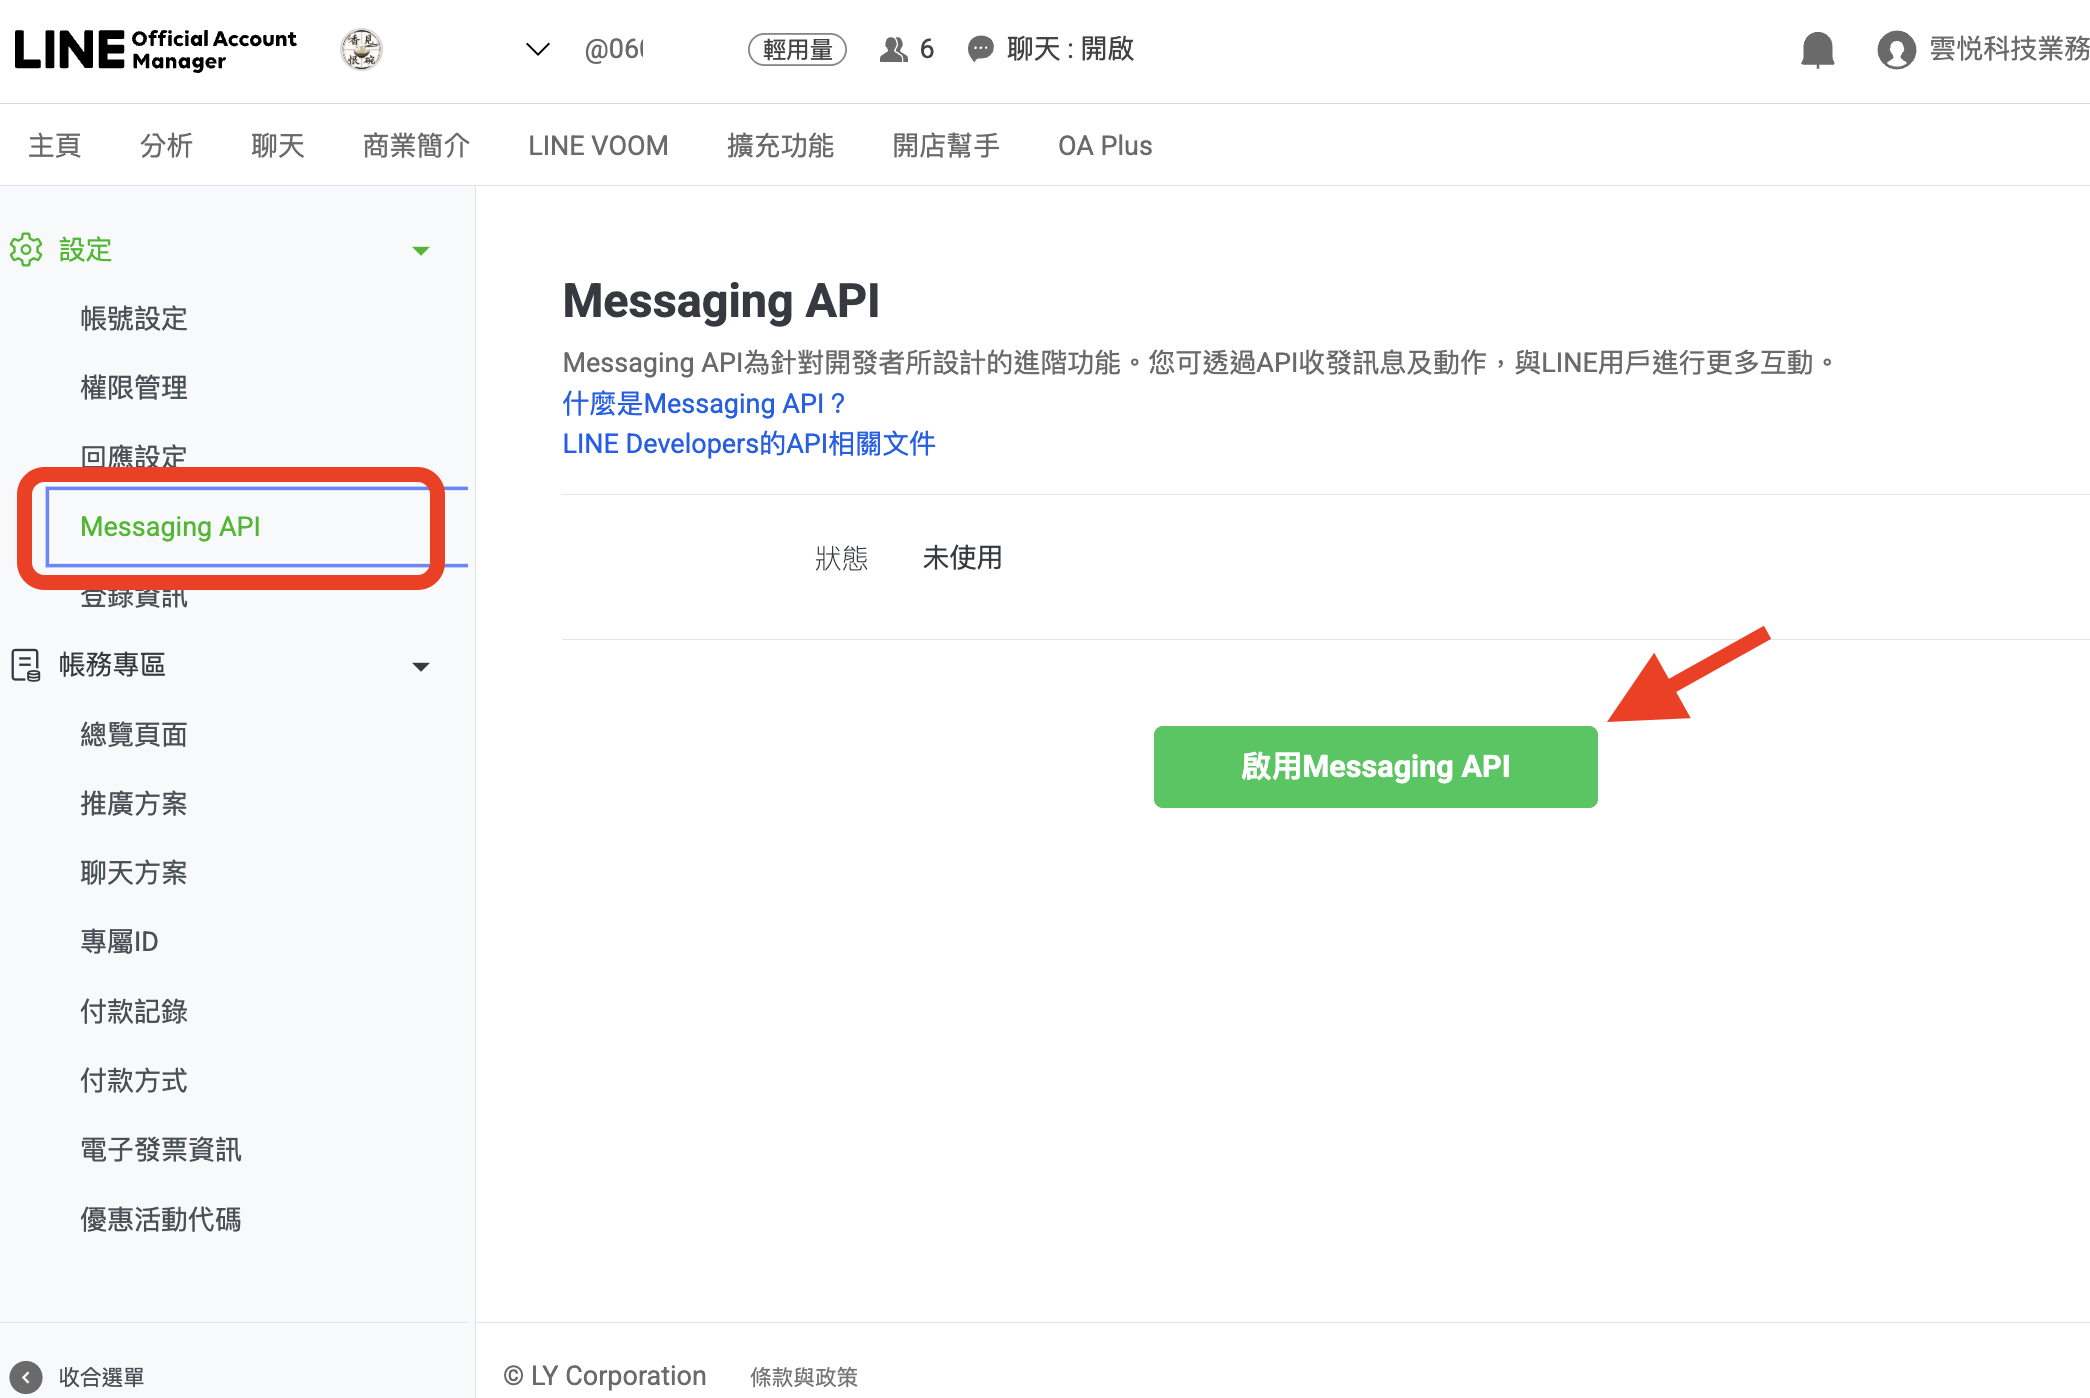2090x1398 pixels.
Task: Select Messaging API in the sidebar
Action: point(170,527)
